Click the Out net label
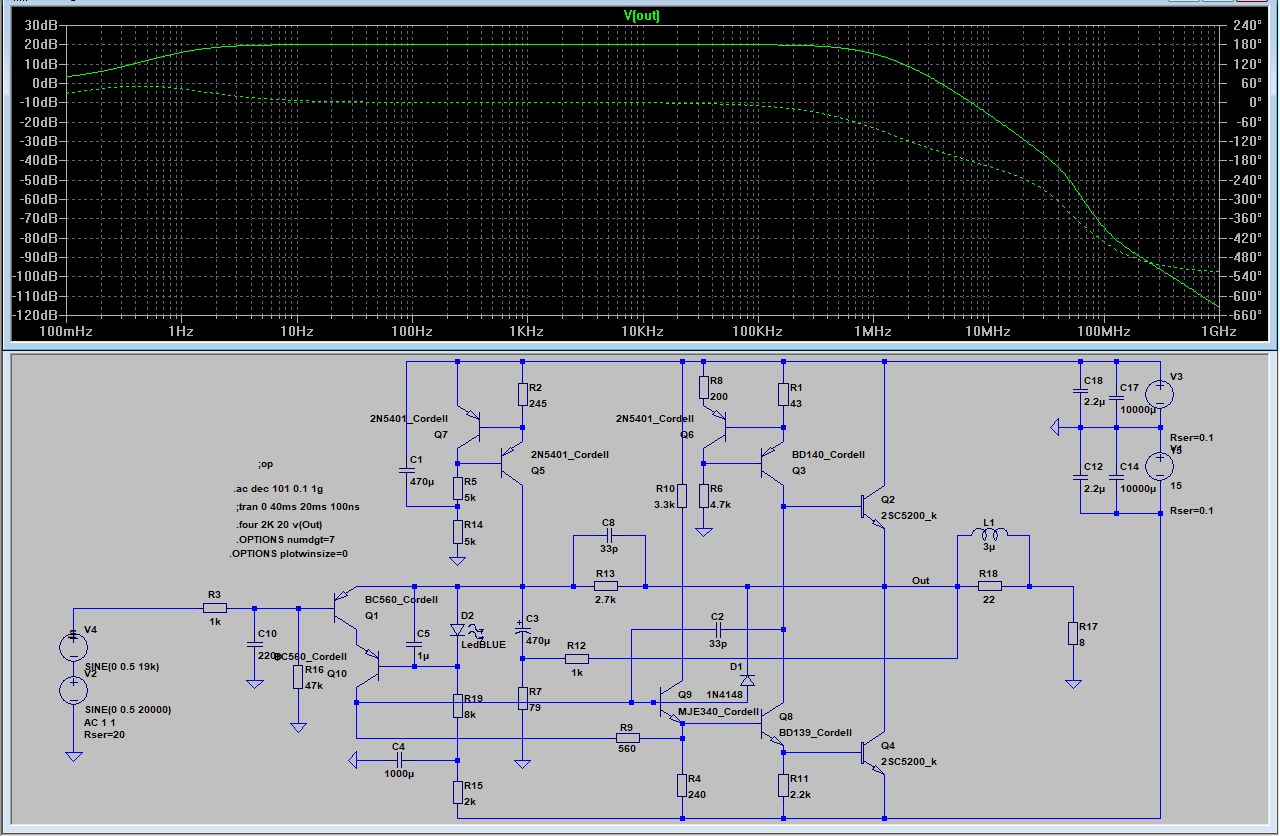Viewport: 1280px width, 836px height. click(x=920, y=580)
